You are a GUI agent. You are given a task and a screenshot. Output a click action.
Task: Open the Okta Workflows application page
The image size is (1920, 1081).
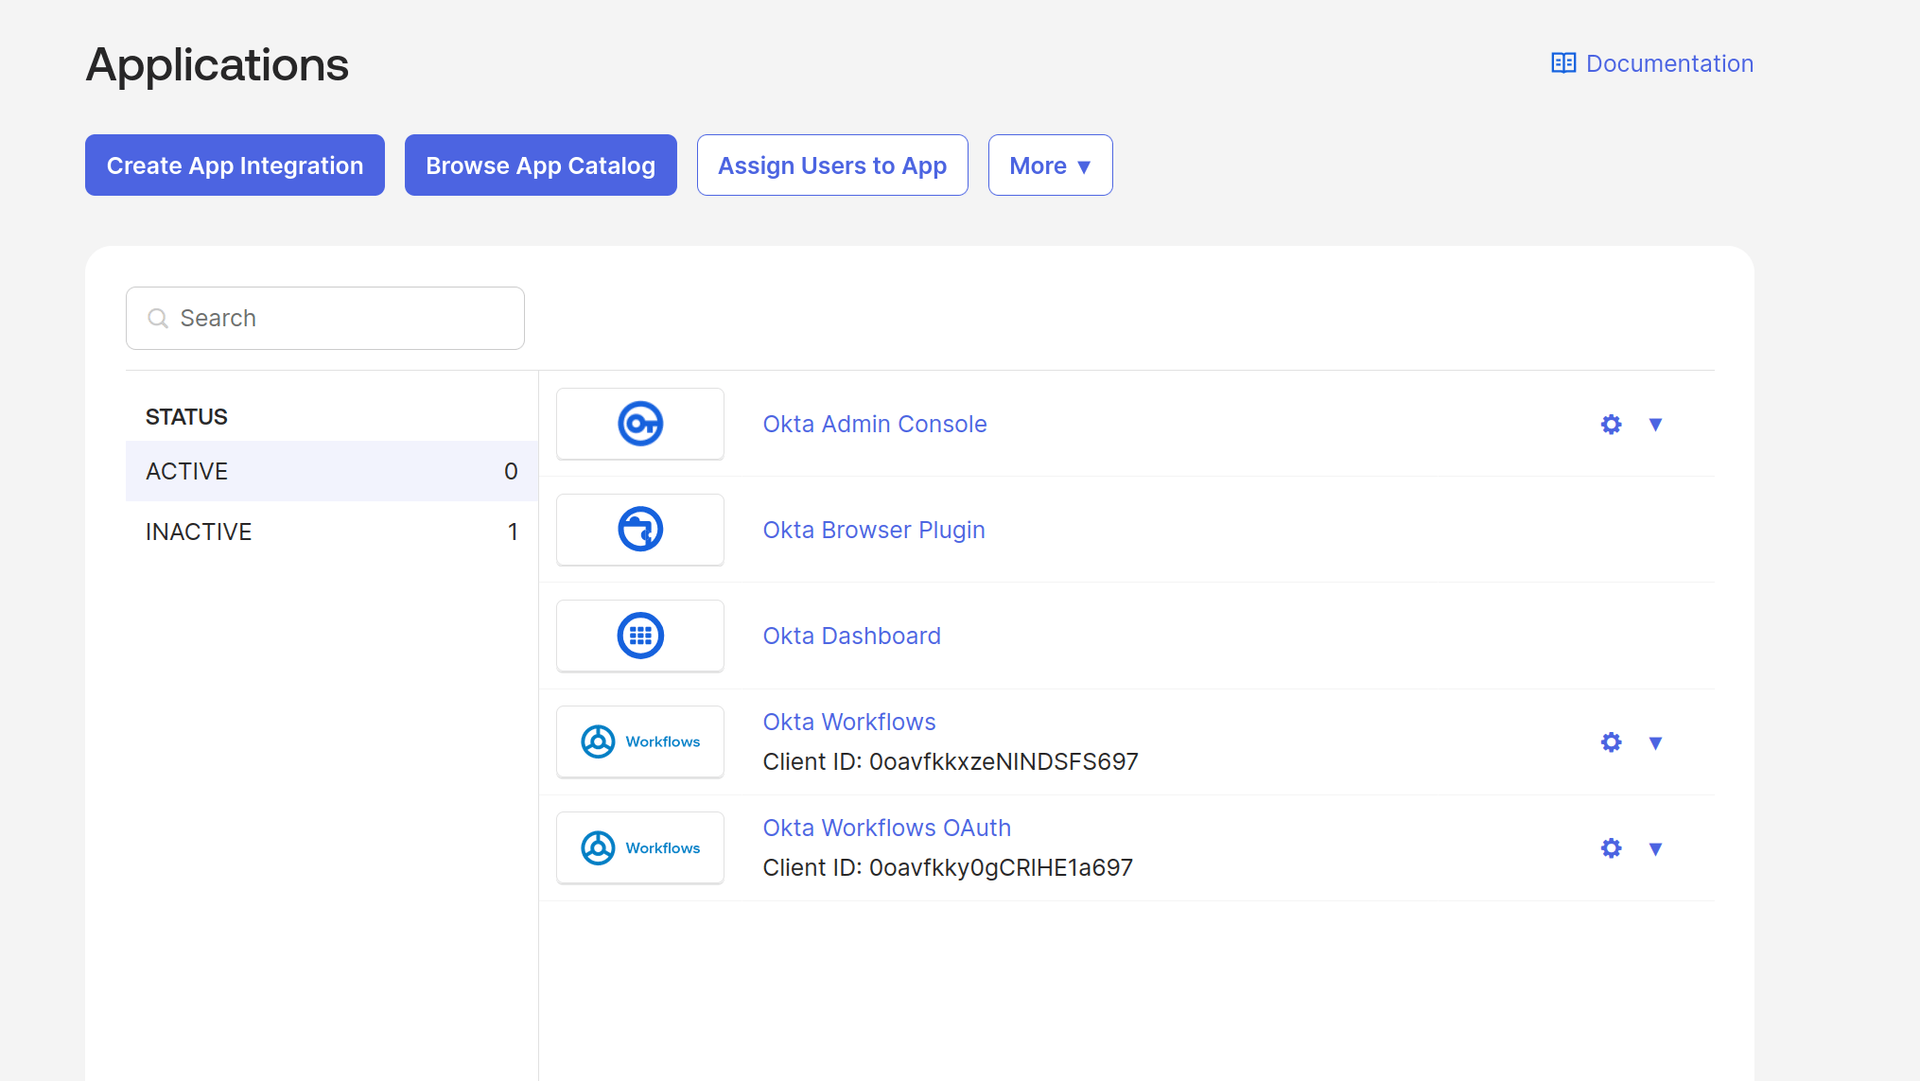coord(849,721)
